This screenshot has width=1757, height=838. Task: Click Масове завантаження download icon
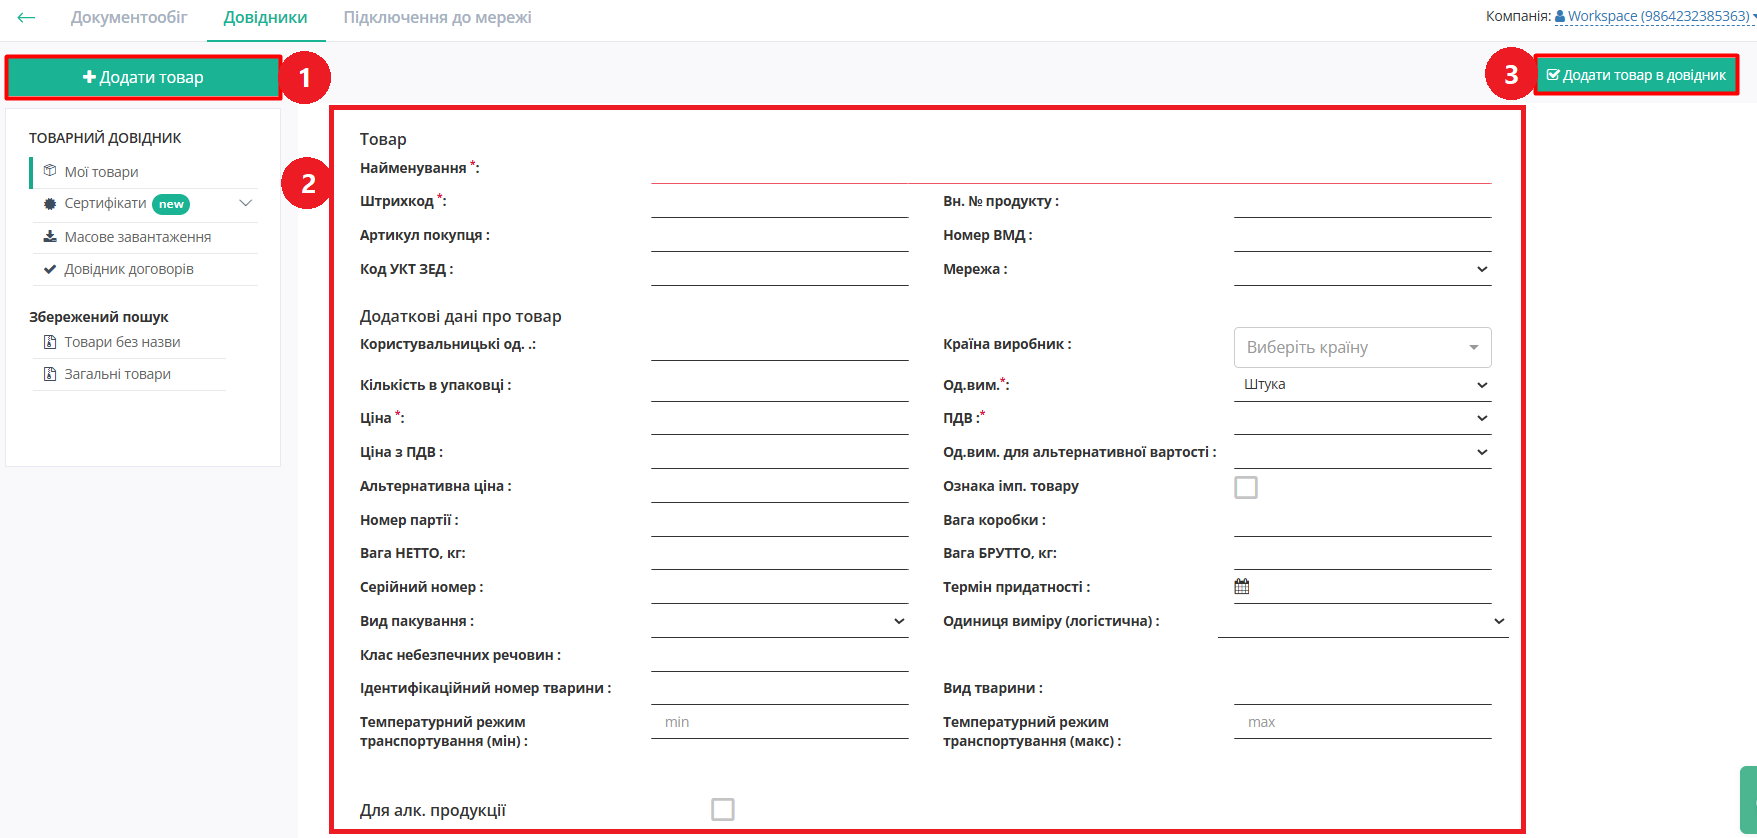[x=50, y=237]
